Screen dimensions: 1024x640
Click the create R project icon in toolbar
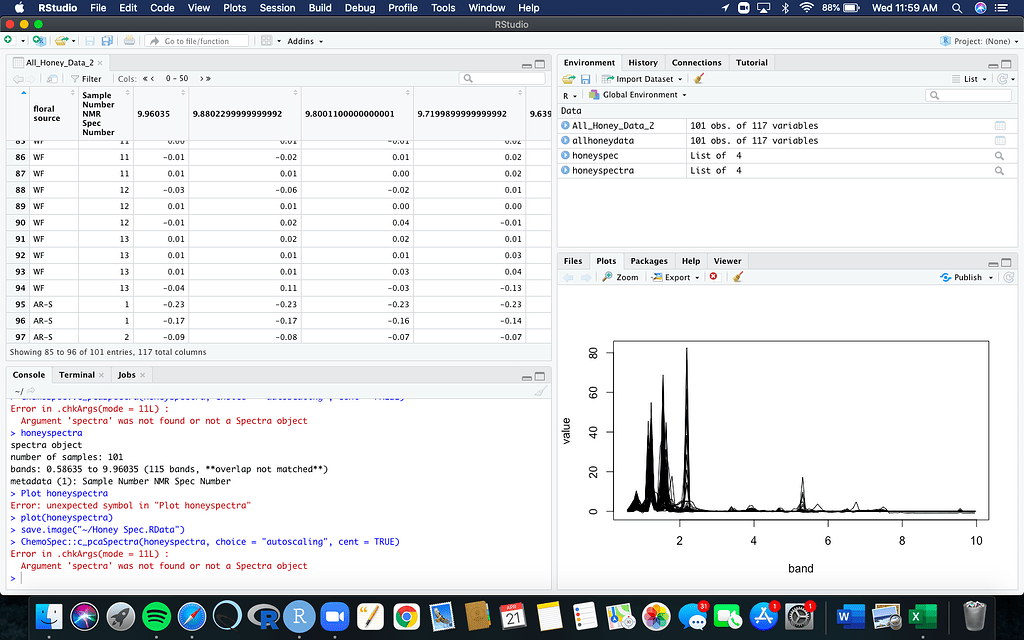(x=39, y=40)
